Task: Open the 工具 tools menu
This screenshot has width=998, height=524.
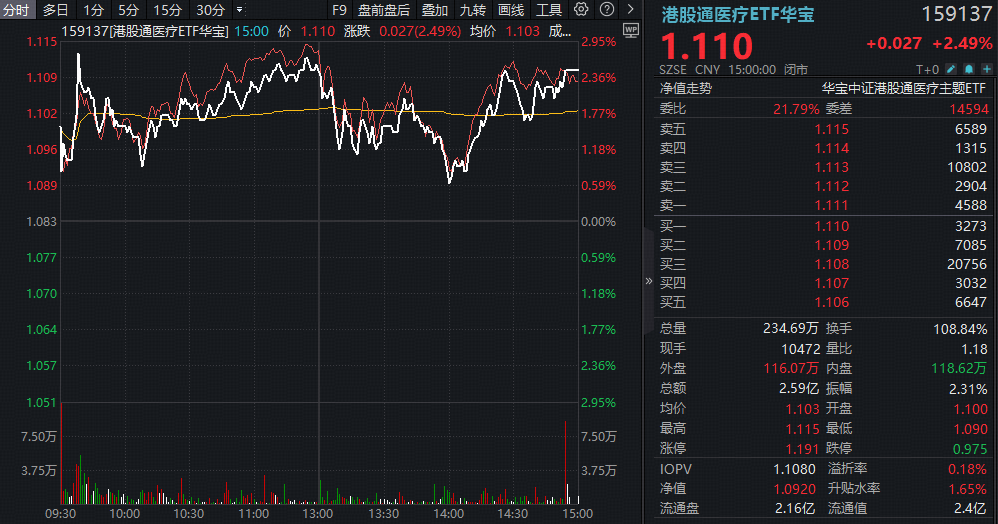Action: point(549,10)
